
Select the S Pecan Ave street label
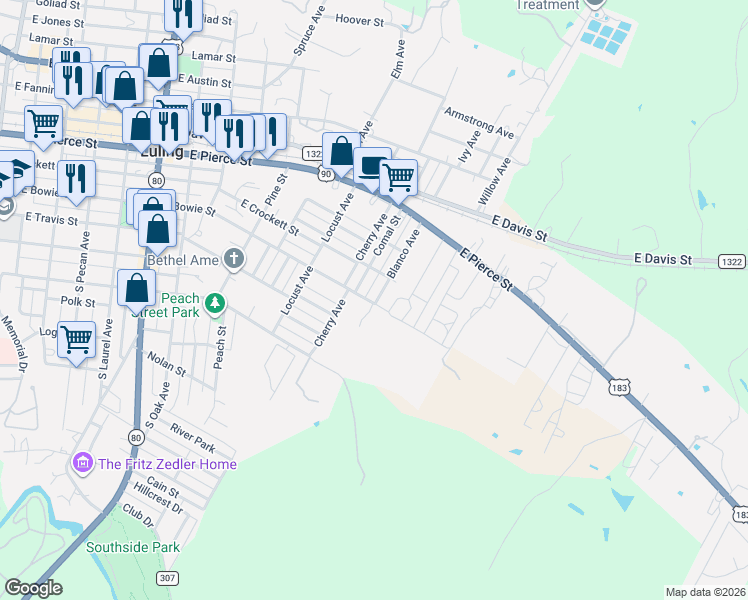tap(82, 262)
